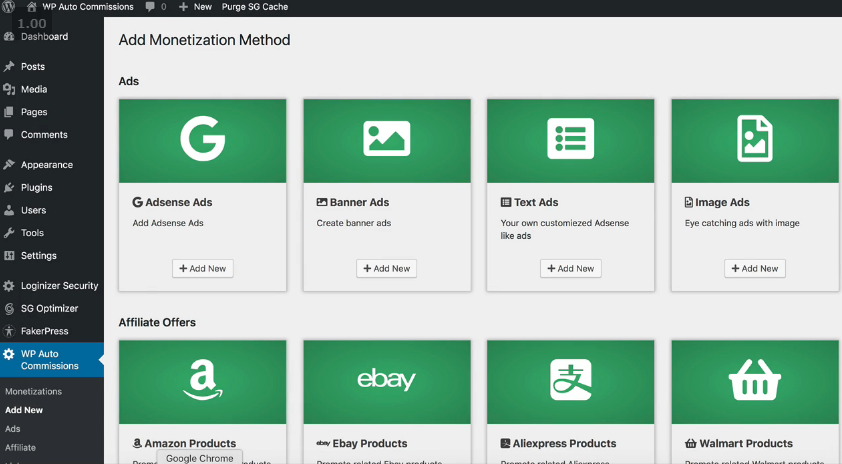The height and width of the screenshot is (464, 842).
Task: Go to Dashboard menu item
Action: [x=45, y=37]
